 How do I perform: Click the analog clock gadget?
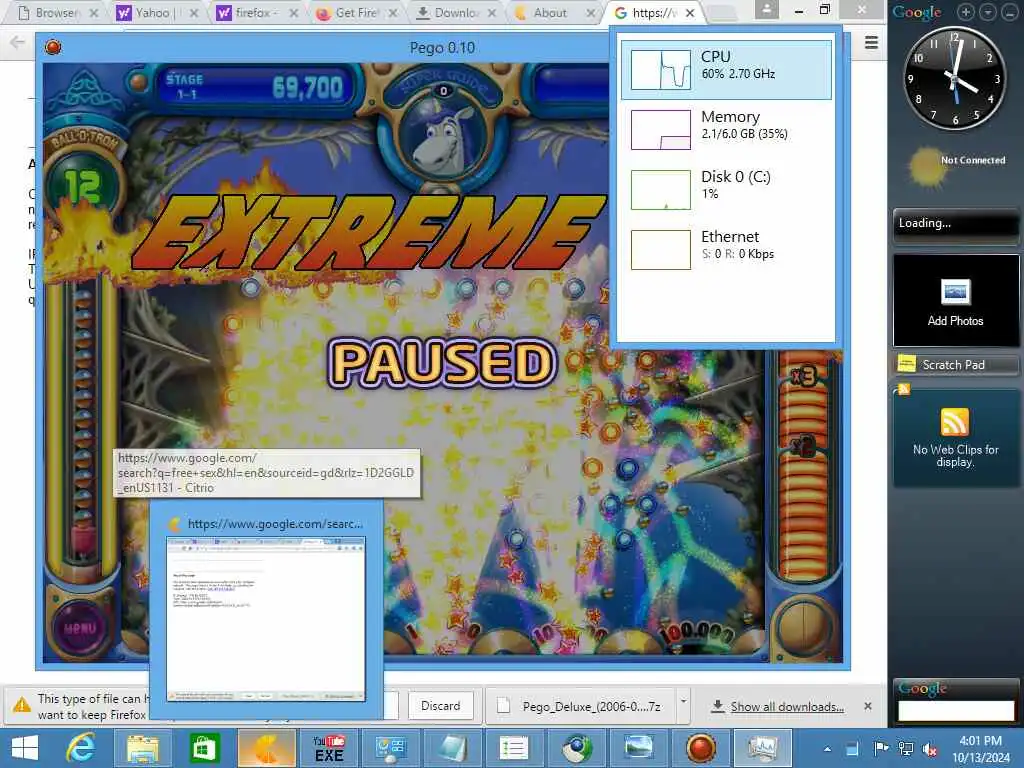[x=954, y=78]
